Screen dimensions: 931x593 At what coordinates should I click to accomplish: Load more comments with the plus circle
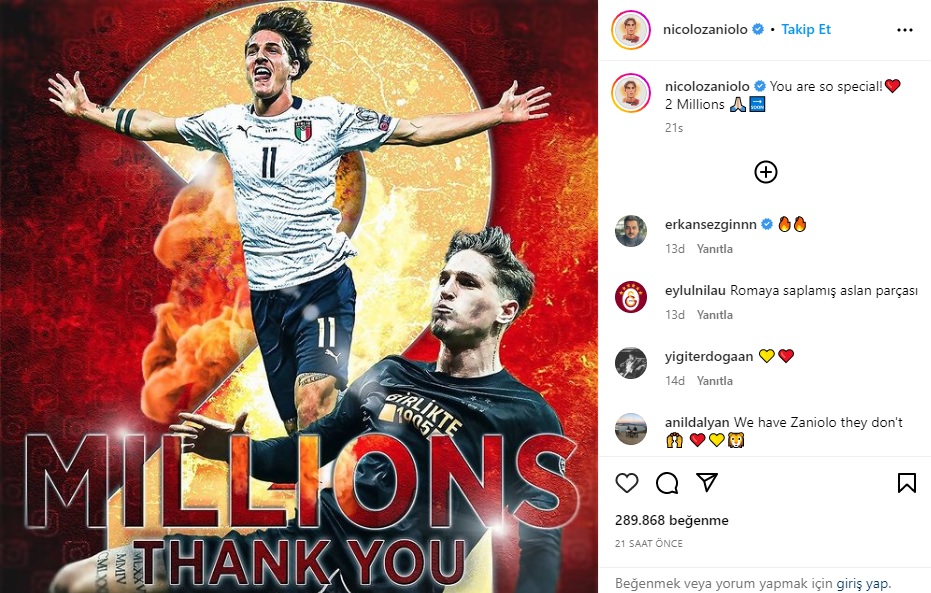tap(765, 172)
